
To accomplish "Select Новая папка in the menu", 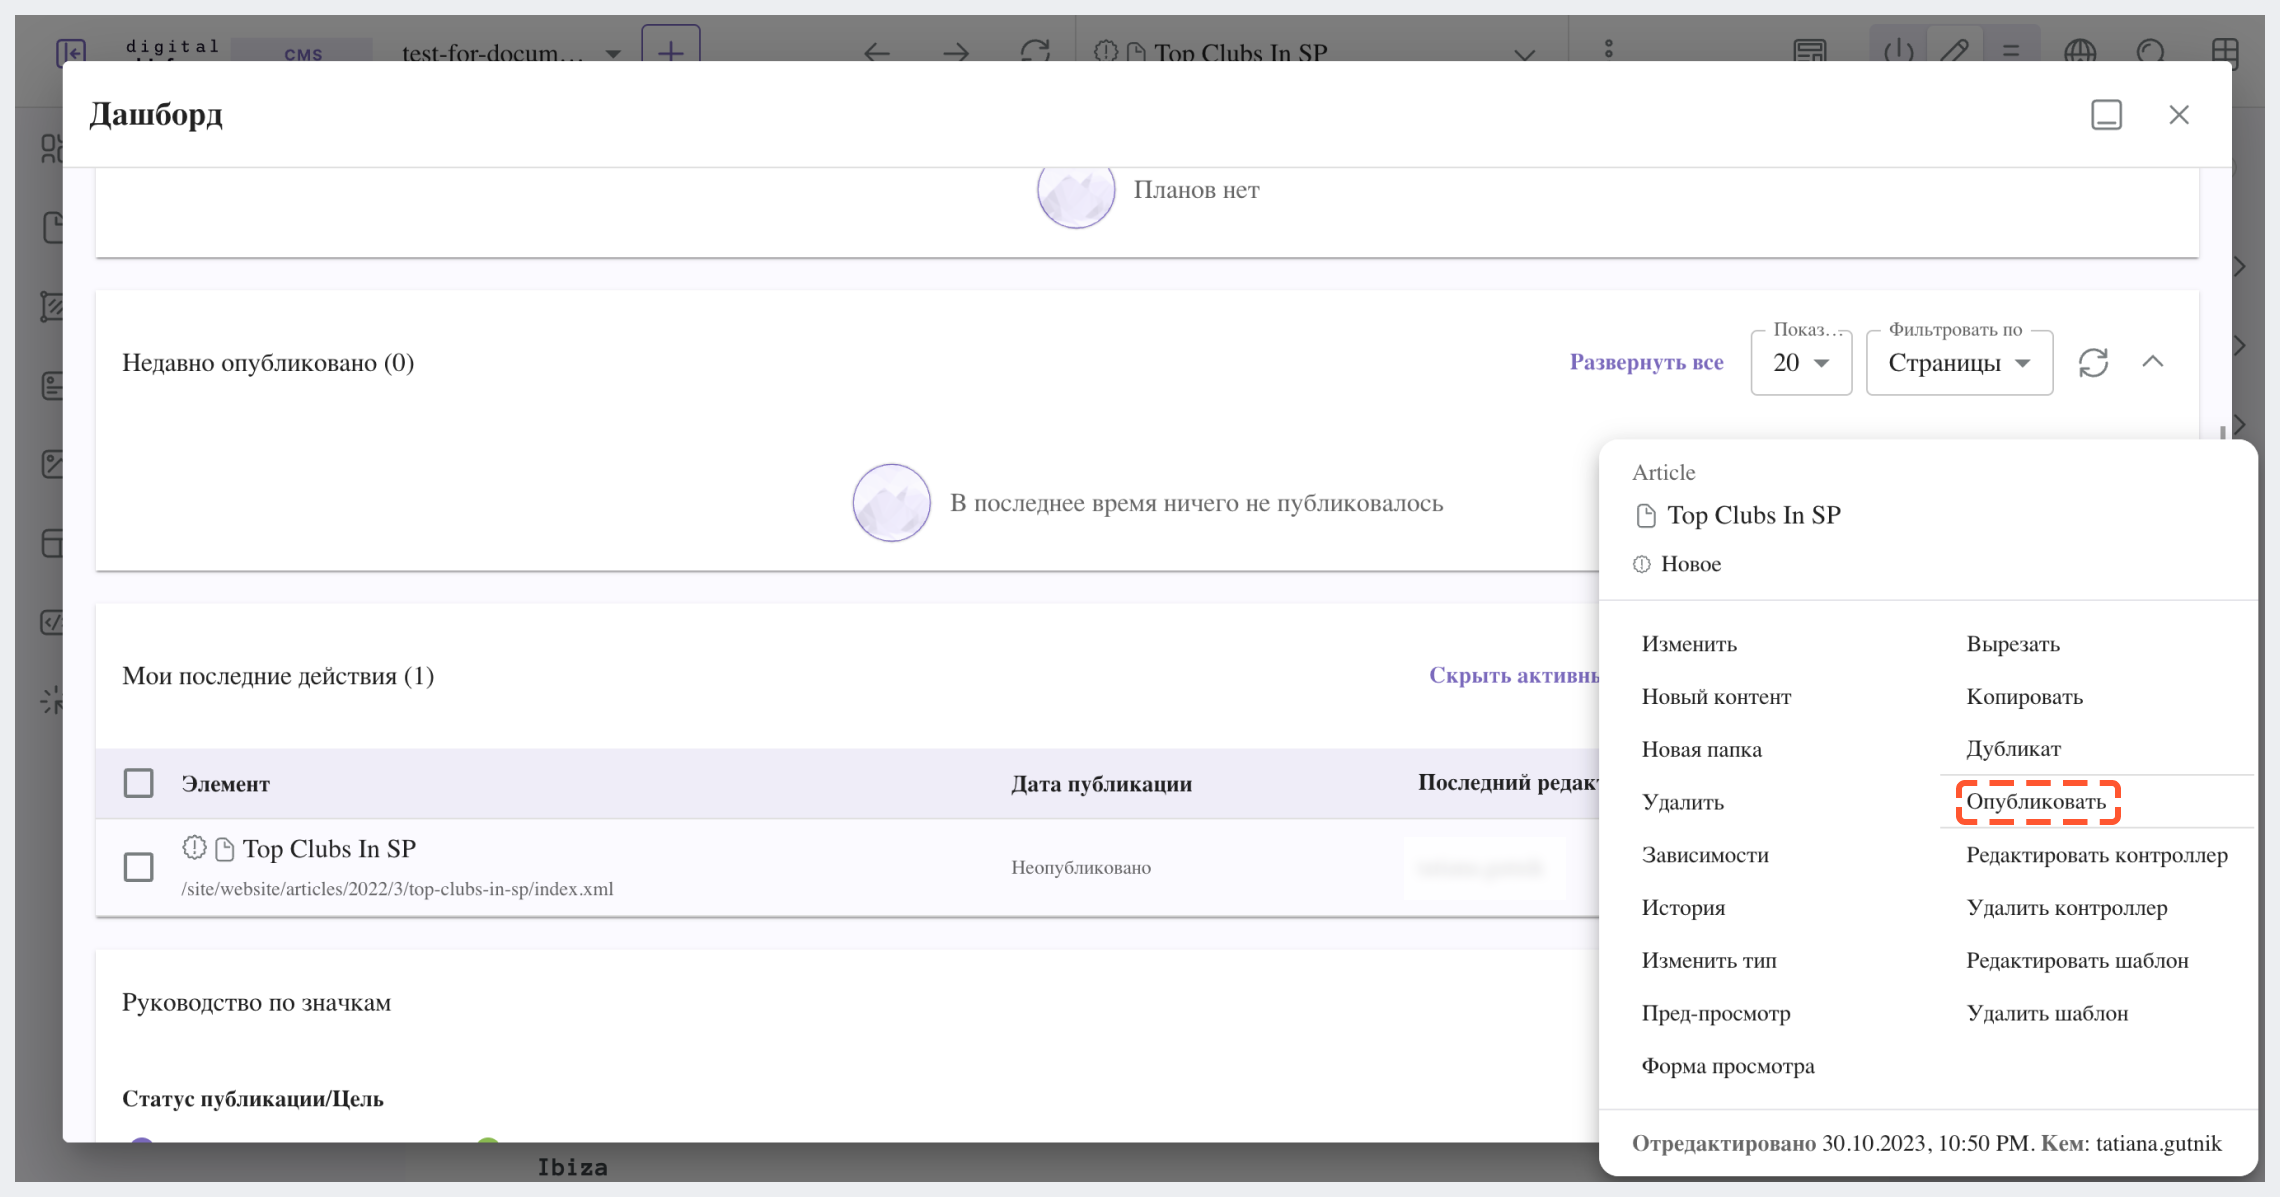I will pos(1701,750).
